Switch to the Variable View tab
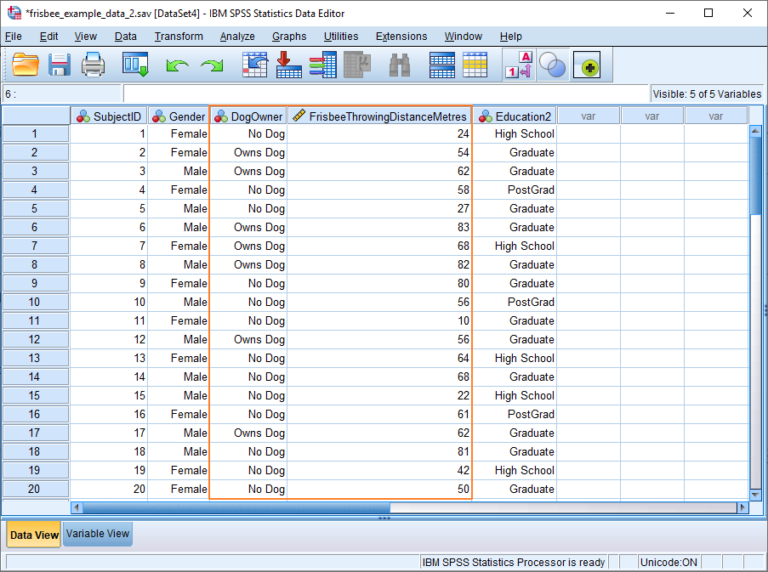The image size is (768, 572). (97, 533)
